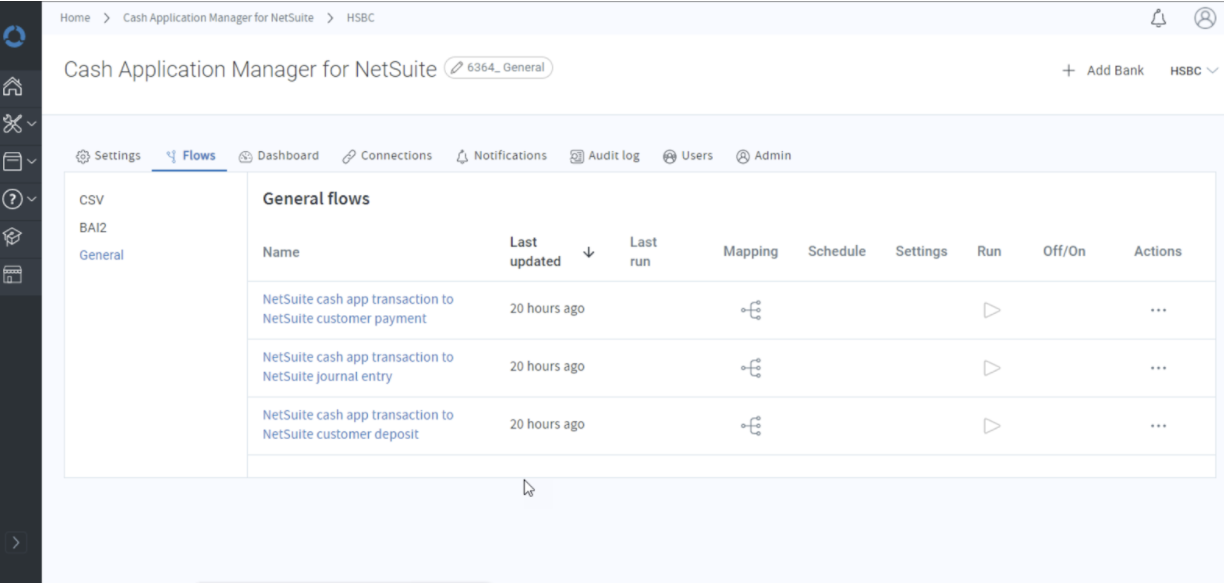Go to Home breadcrumb
The image size is (1224, 588).
(x=75, y=18)
